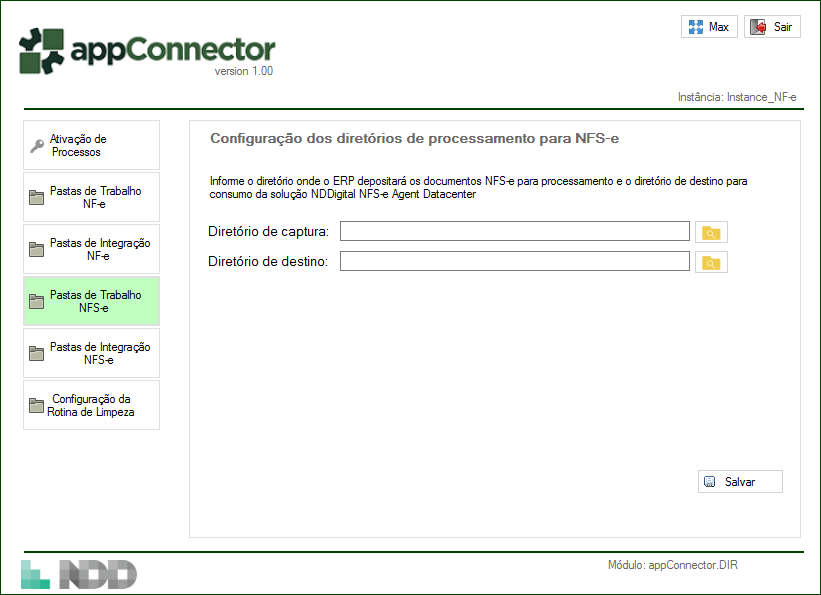Image resolution: width=821 pixels, height=595 pixels.
Task: Click the 'Instância: Instance_NF-e' label
Action: pyautogui.click(x=737, y=97)
